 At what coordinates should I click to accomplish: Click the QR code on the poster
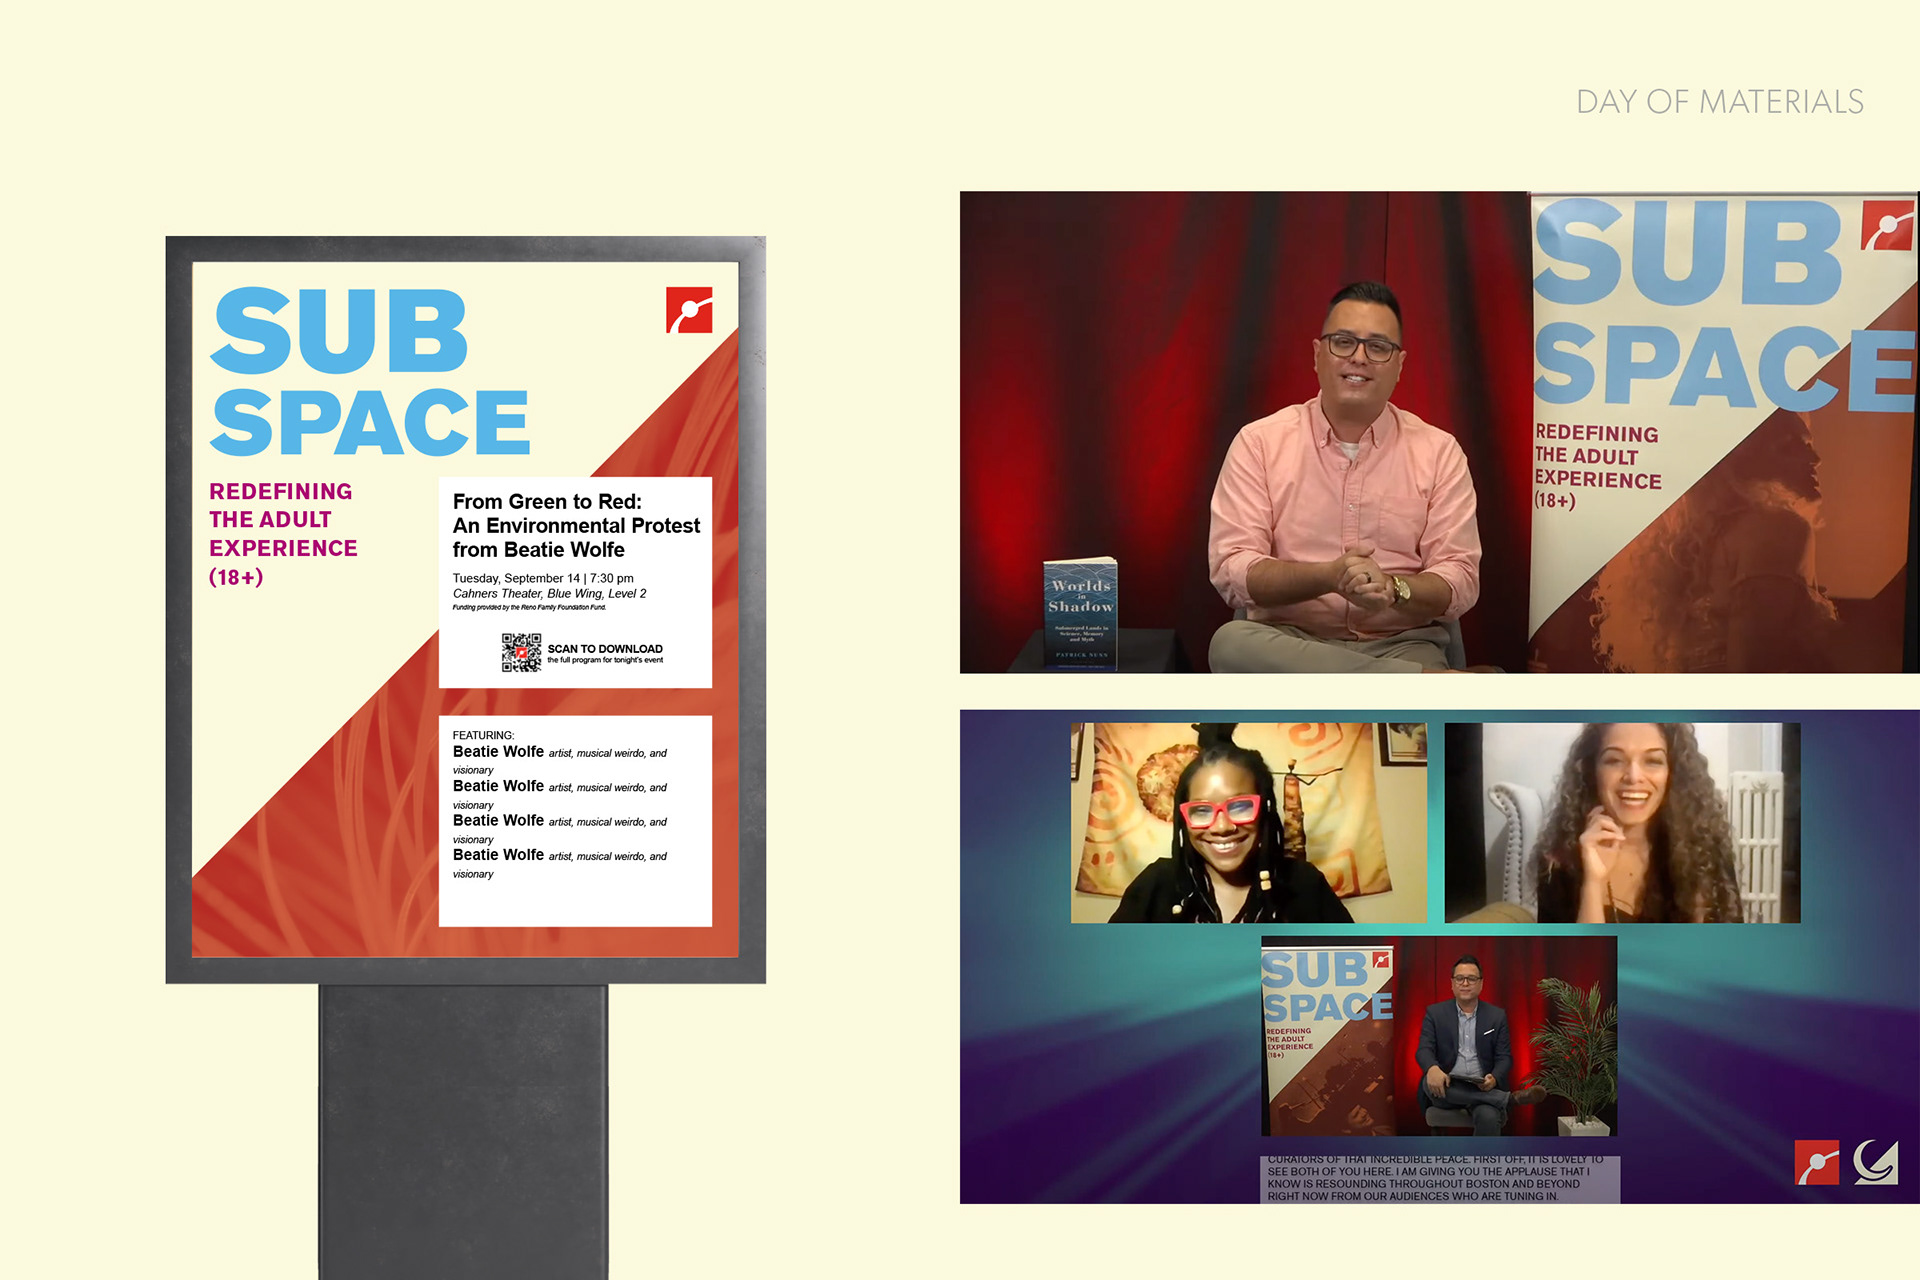tap(521, 652)
